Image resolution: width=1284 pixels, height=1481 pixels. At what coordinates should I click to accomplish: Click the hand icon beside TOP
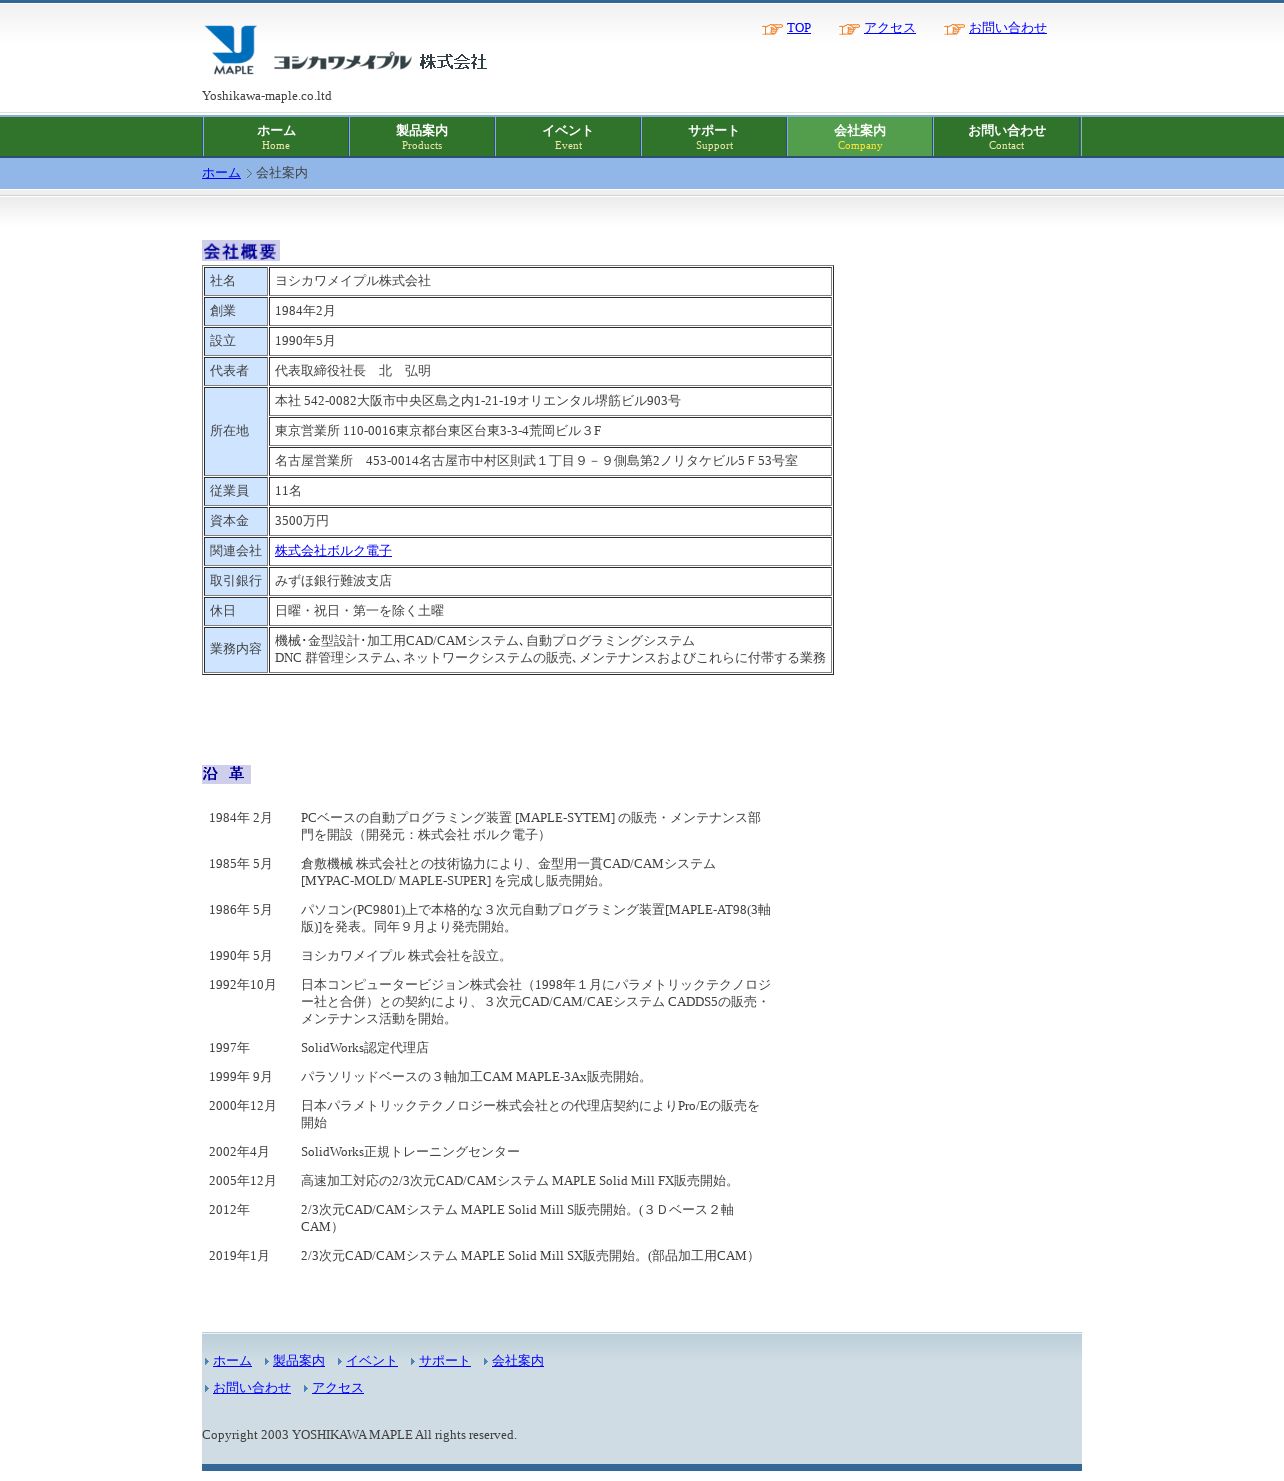[772, 29]
